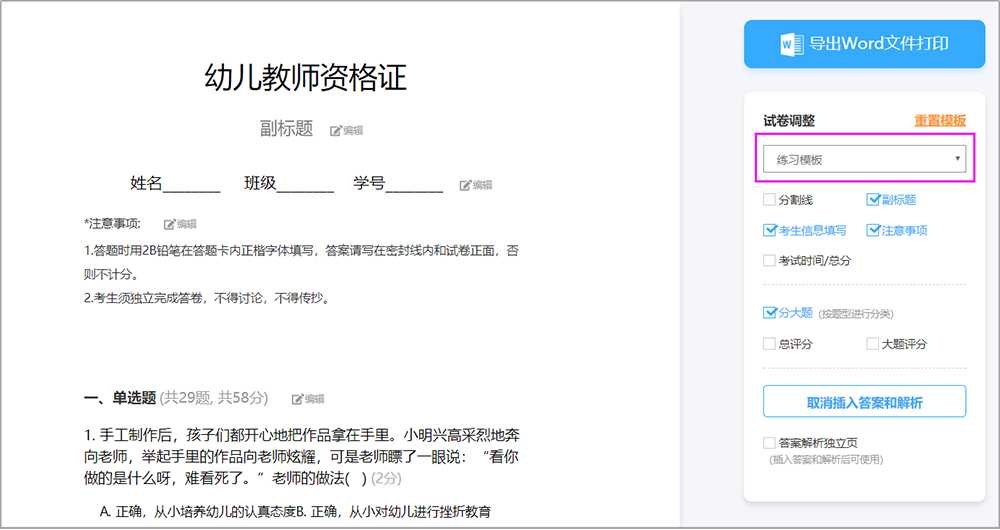The image size is (1000, 530).
Task: Click question 1 text about 手工制作
Action: 302,457
